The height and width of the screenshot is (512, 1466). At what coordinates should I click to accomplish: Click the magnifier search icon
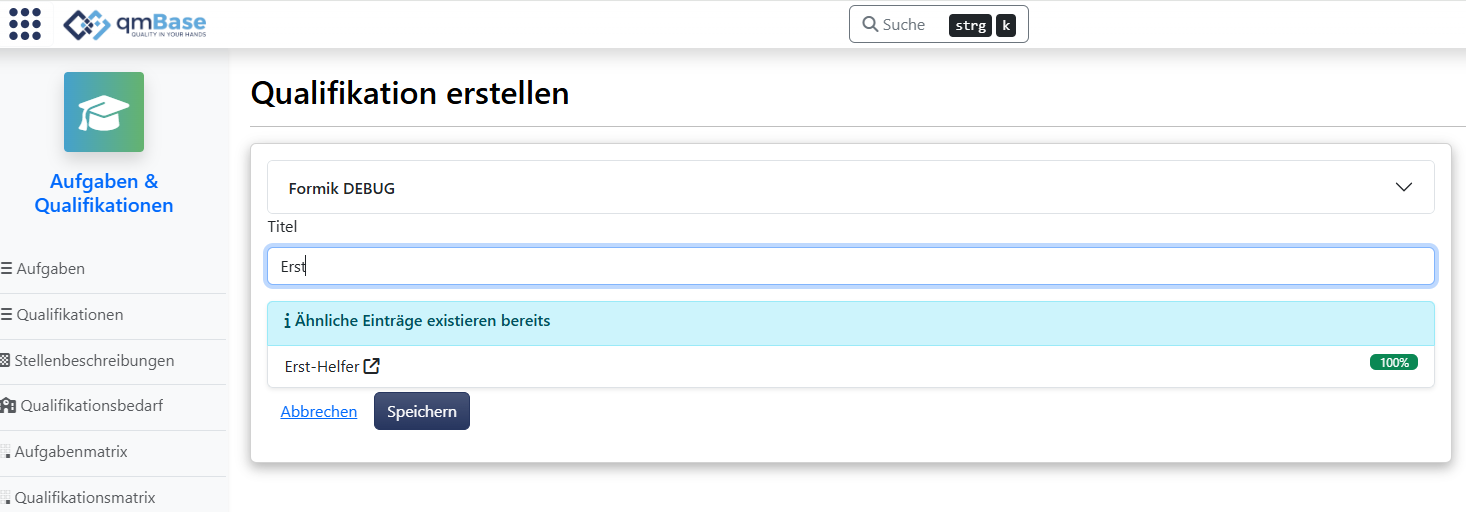(870, 25)
